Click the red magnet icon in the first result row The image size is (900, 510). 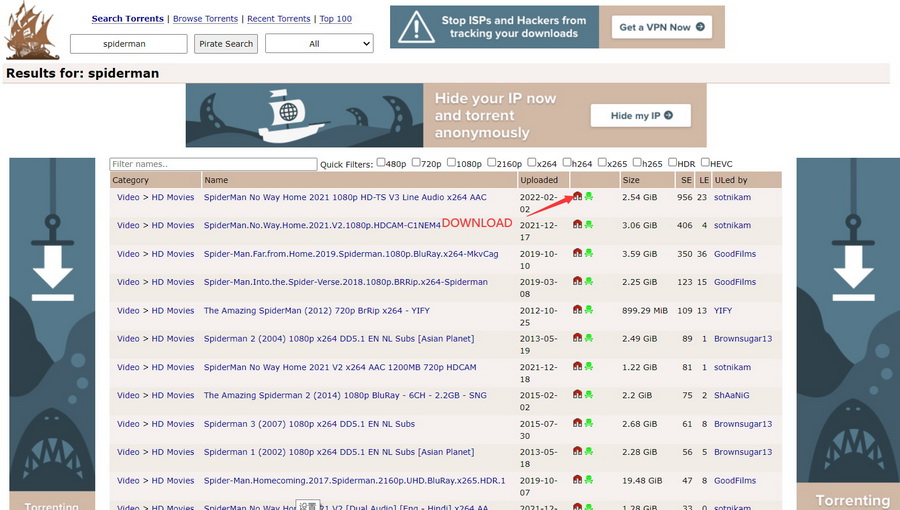(577, 197)
